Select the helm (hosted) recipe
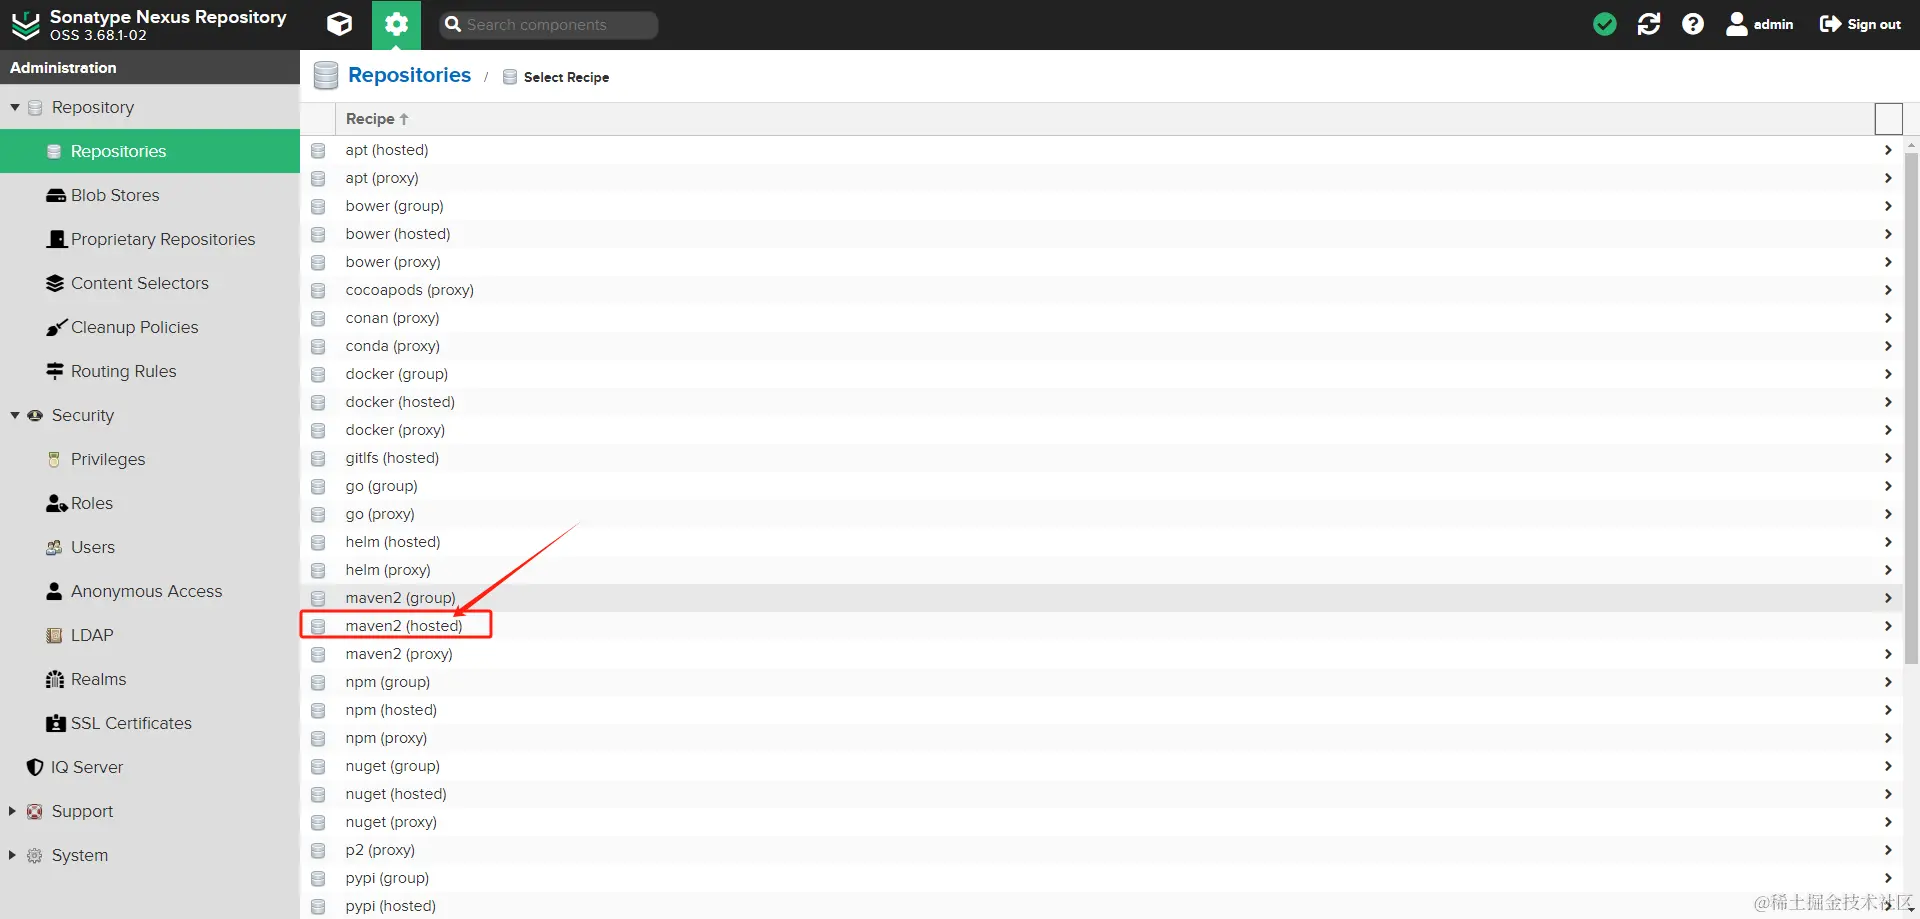1920x919 pixels. pyautogui.click(x=1100, y=542)
